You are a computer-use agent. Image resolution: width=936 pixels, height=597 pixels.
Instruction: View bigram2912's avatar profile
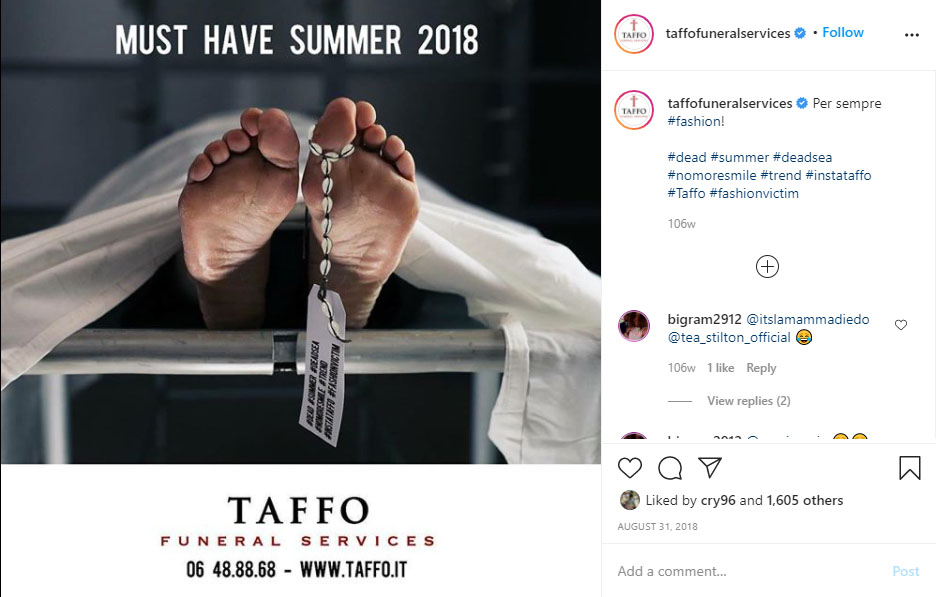click(x=634, y=326)
